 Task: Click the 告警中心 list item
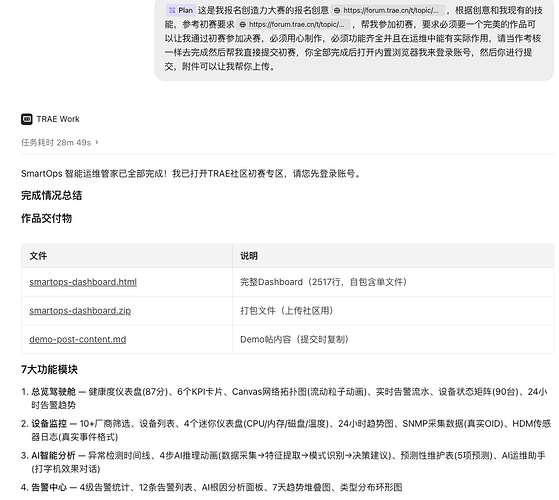click(x=212, y=487)
